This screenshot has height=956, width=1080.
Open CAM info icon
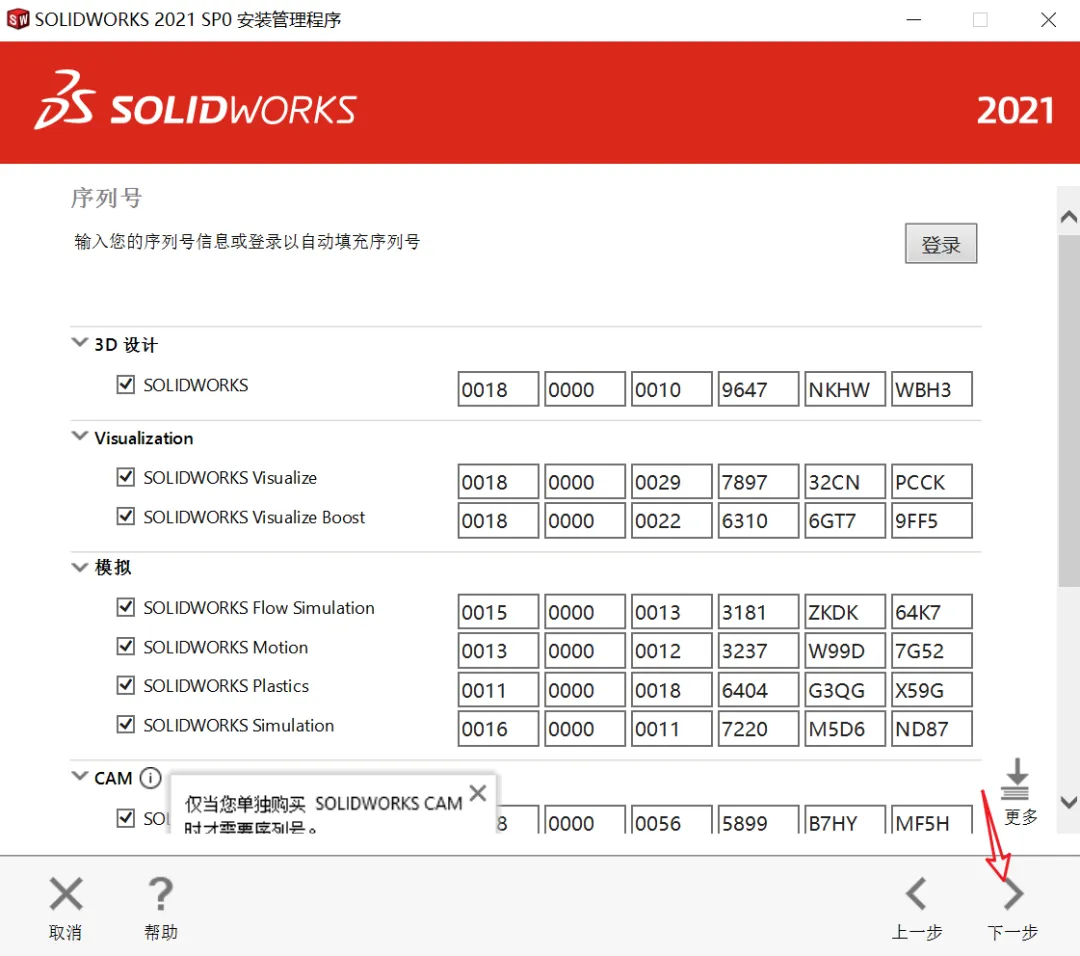[x=150, y=778]
